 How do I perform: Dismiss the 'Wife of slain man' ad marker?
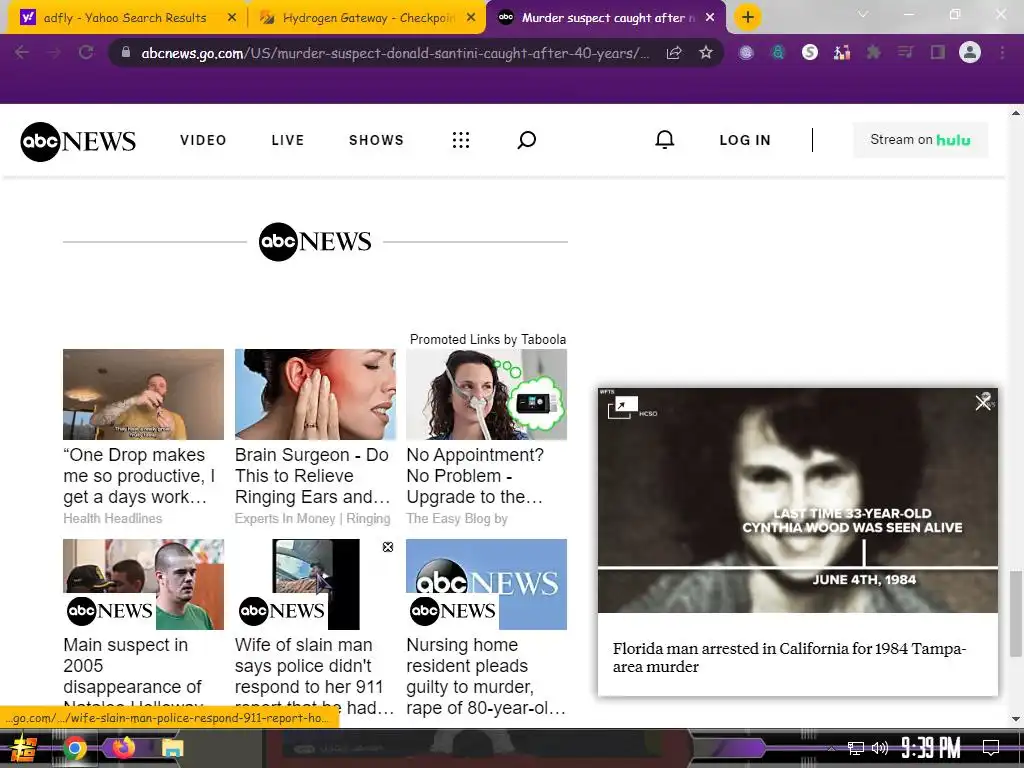(388, 547)
